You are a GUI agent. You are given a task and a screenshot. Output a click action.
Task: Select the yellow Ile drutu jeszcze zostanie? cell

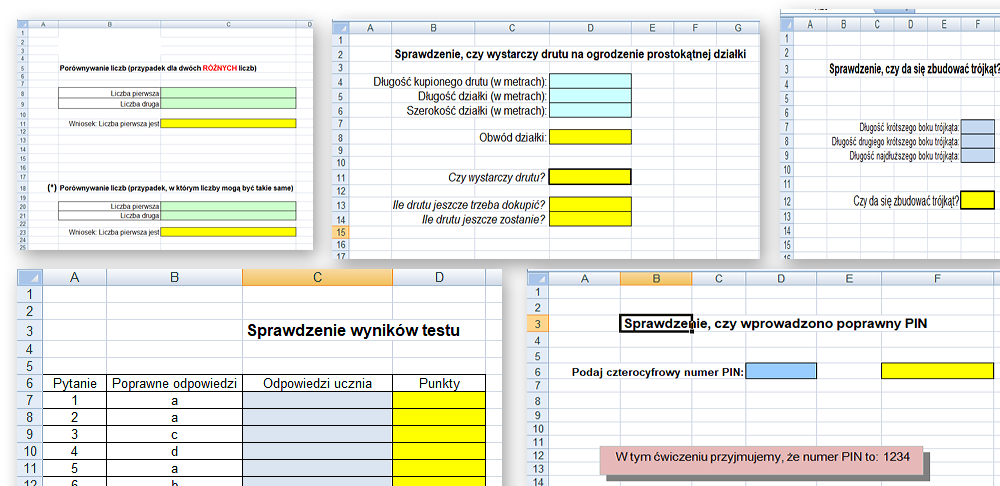590,218
